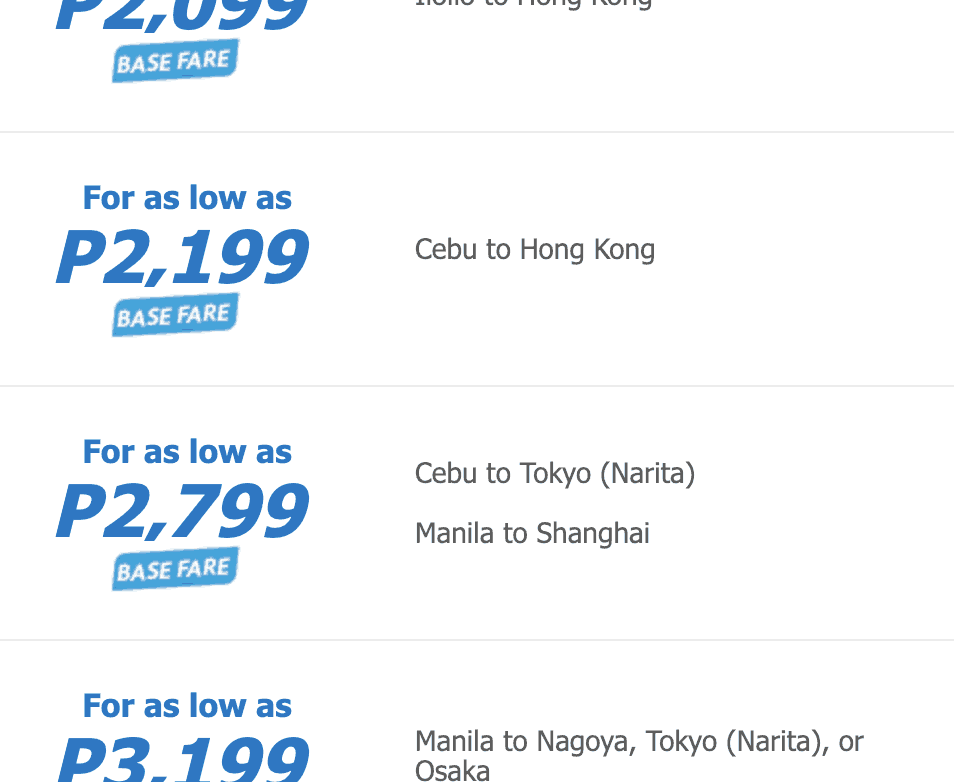The height and width of the screenshot is (782, 954).
Task: Click the Iloilo to Hong Kong route
Action: point(533,3)
